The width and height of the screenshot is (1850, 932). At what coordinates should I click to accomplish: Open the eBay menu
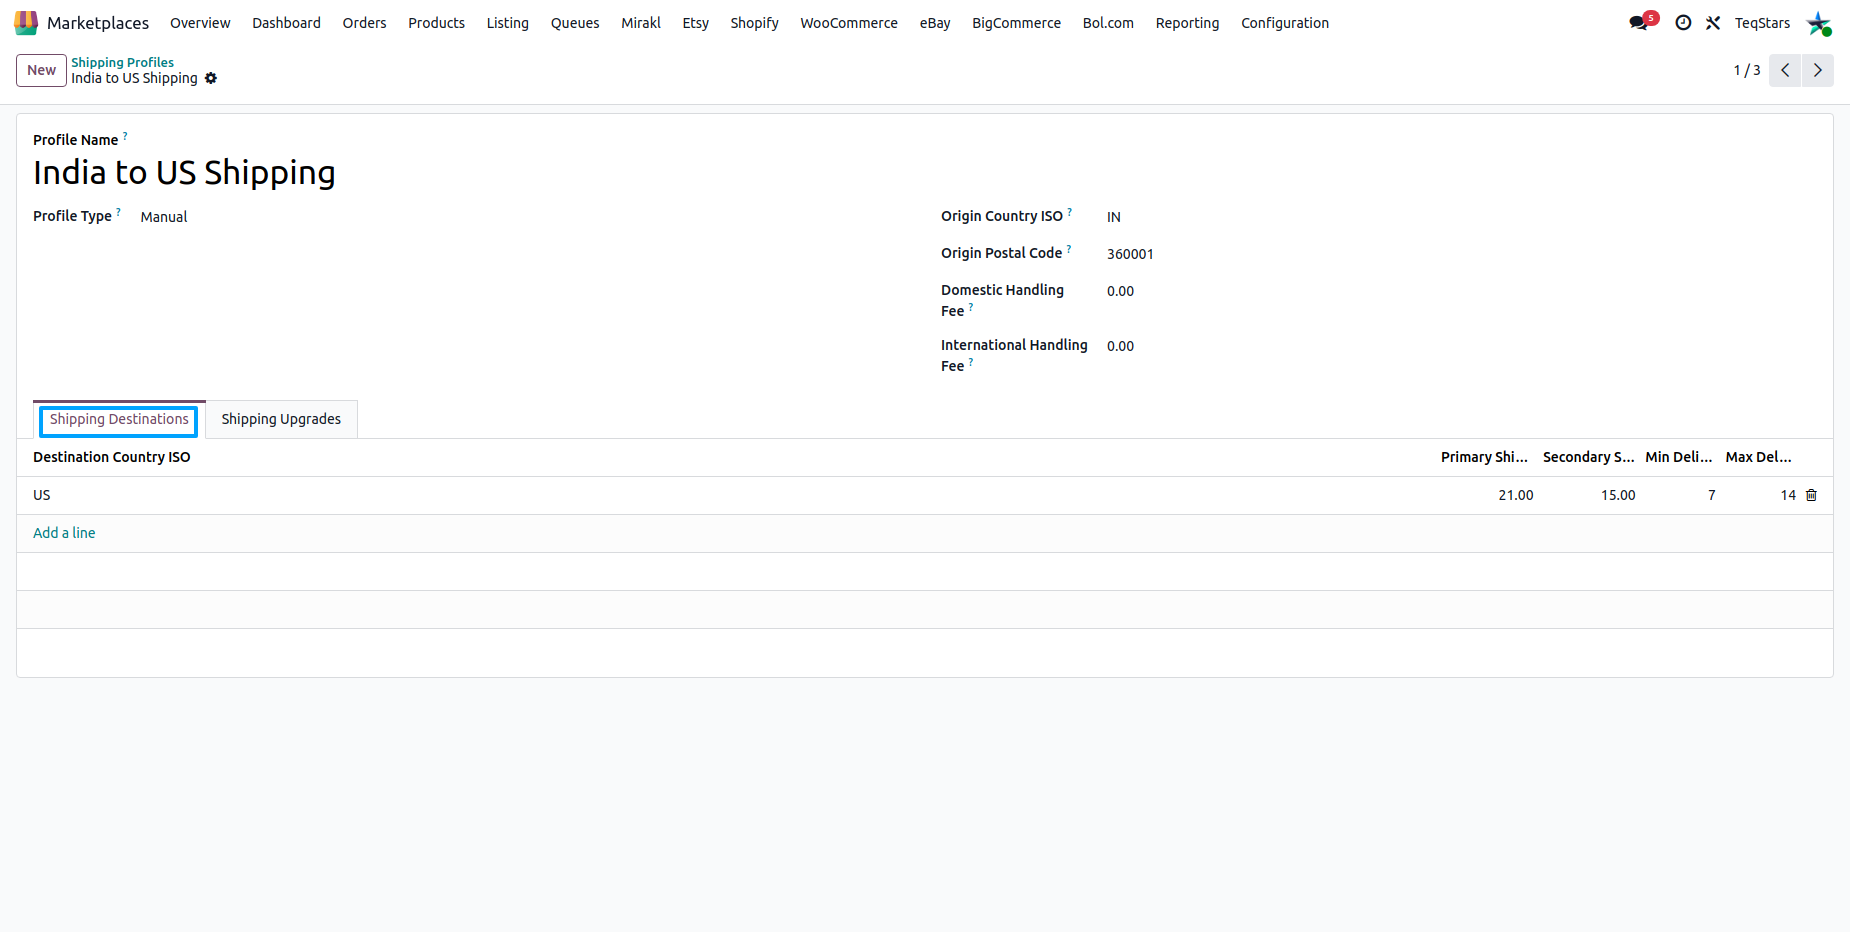(x=935, y=23)
